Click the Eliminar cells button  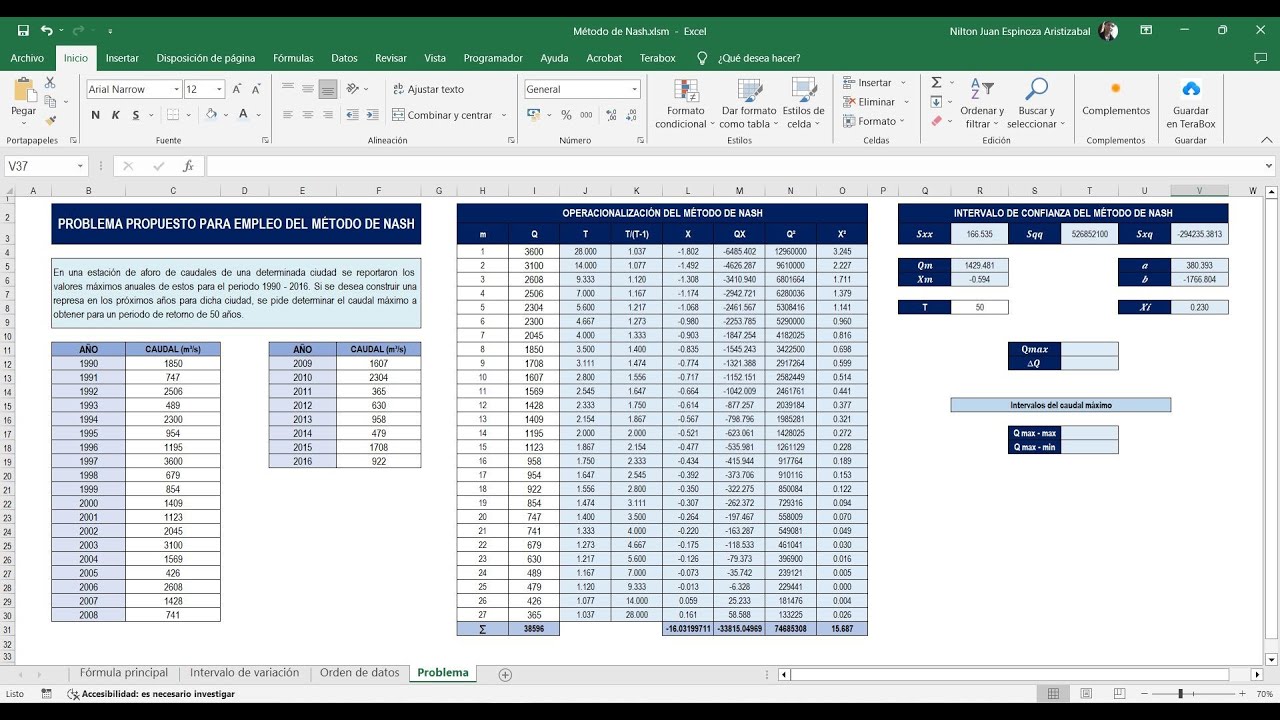click(868, 102)
